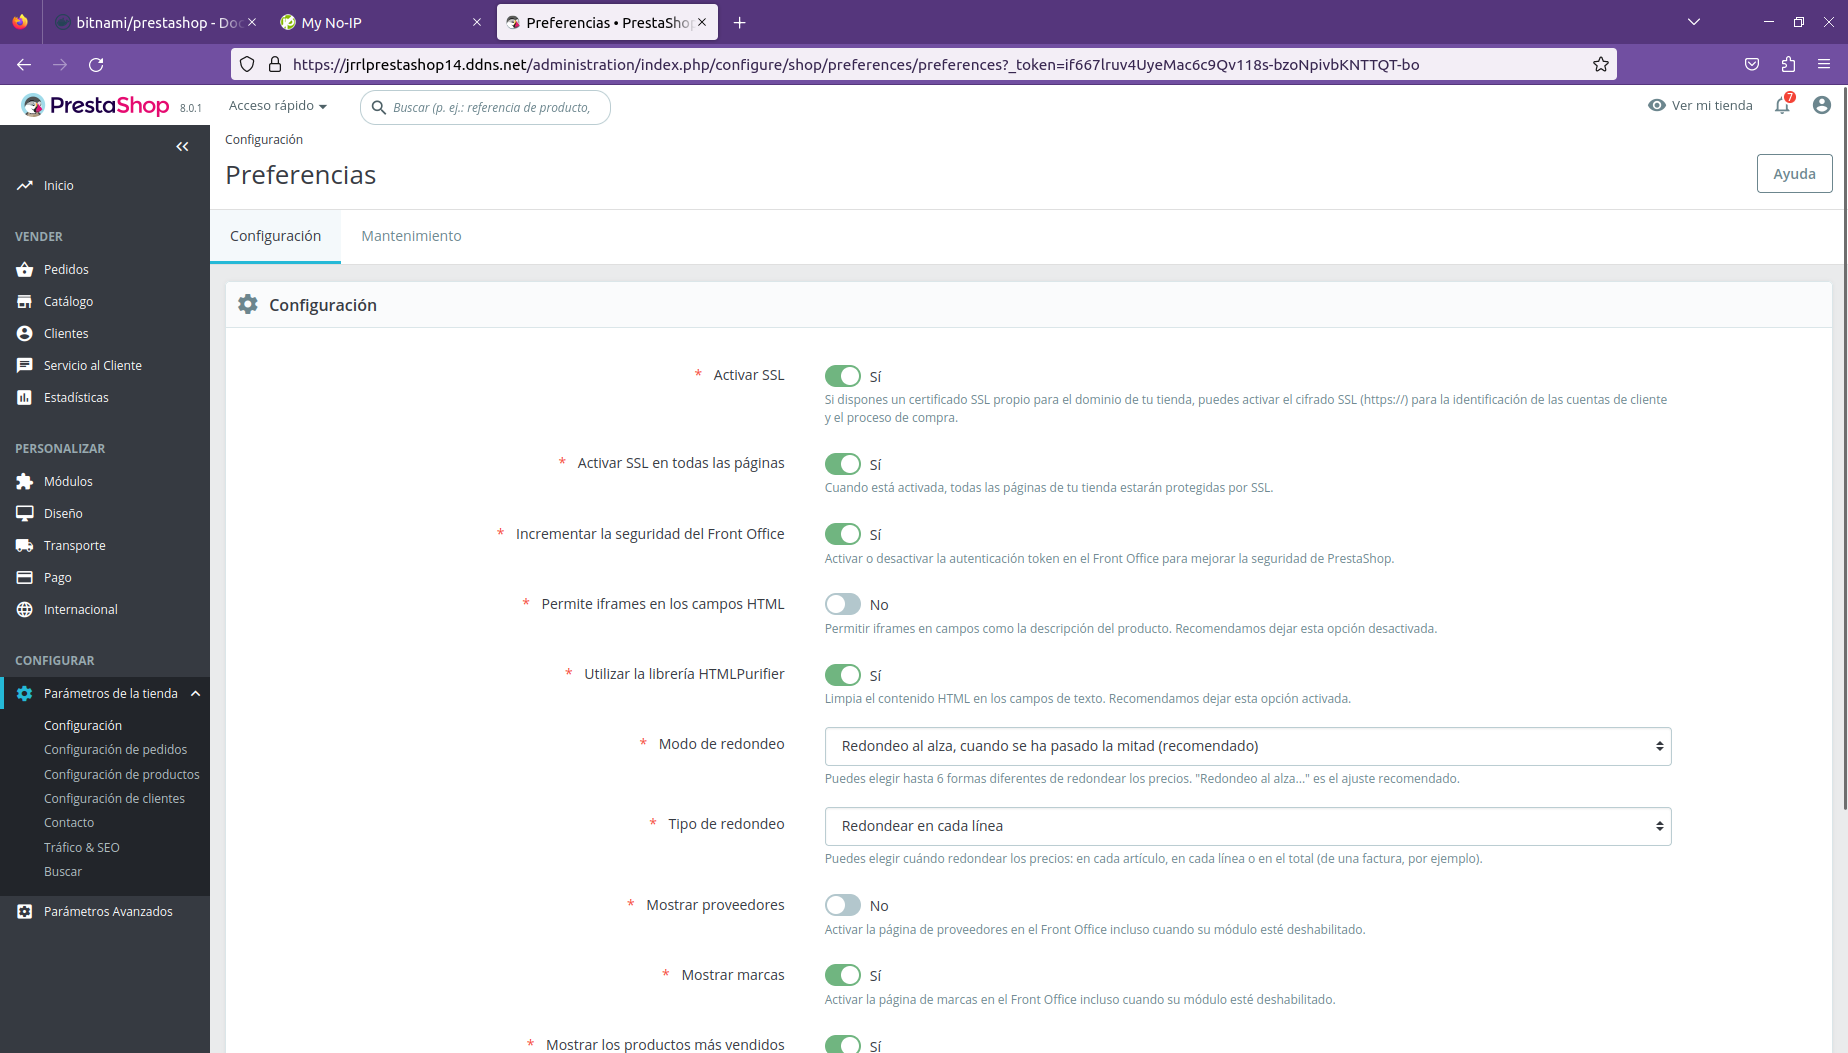Click the Internacional globe icon
This screenshot has width=1848, height=1053.
(x=25, y=609)
